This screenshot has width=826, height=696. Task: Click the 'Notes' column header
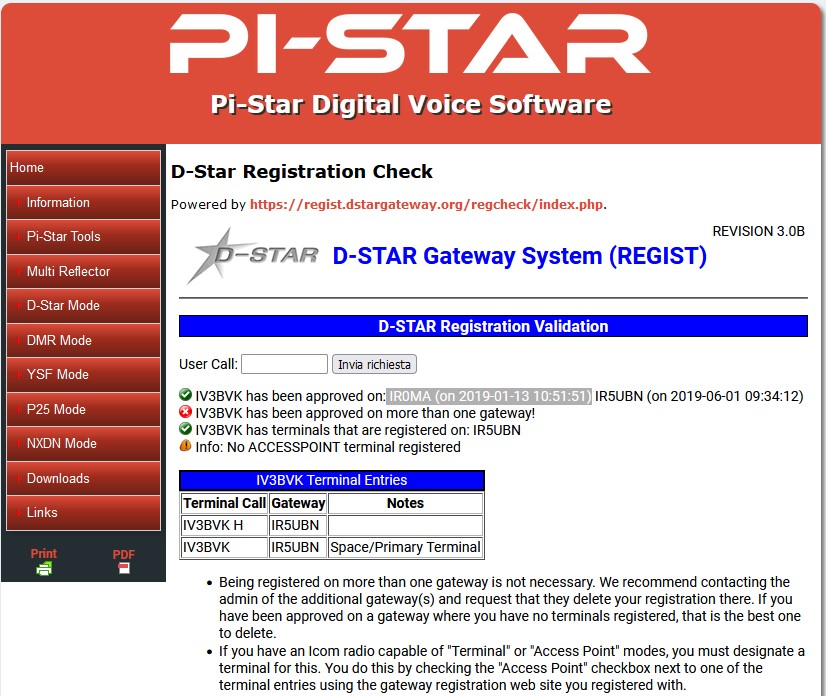coord(405,503)
